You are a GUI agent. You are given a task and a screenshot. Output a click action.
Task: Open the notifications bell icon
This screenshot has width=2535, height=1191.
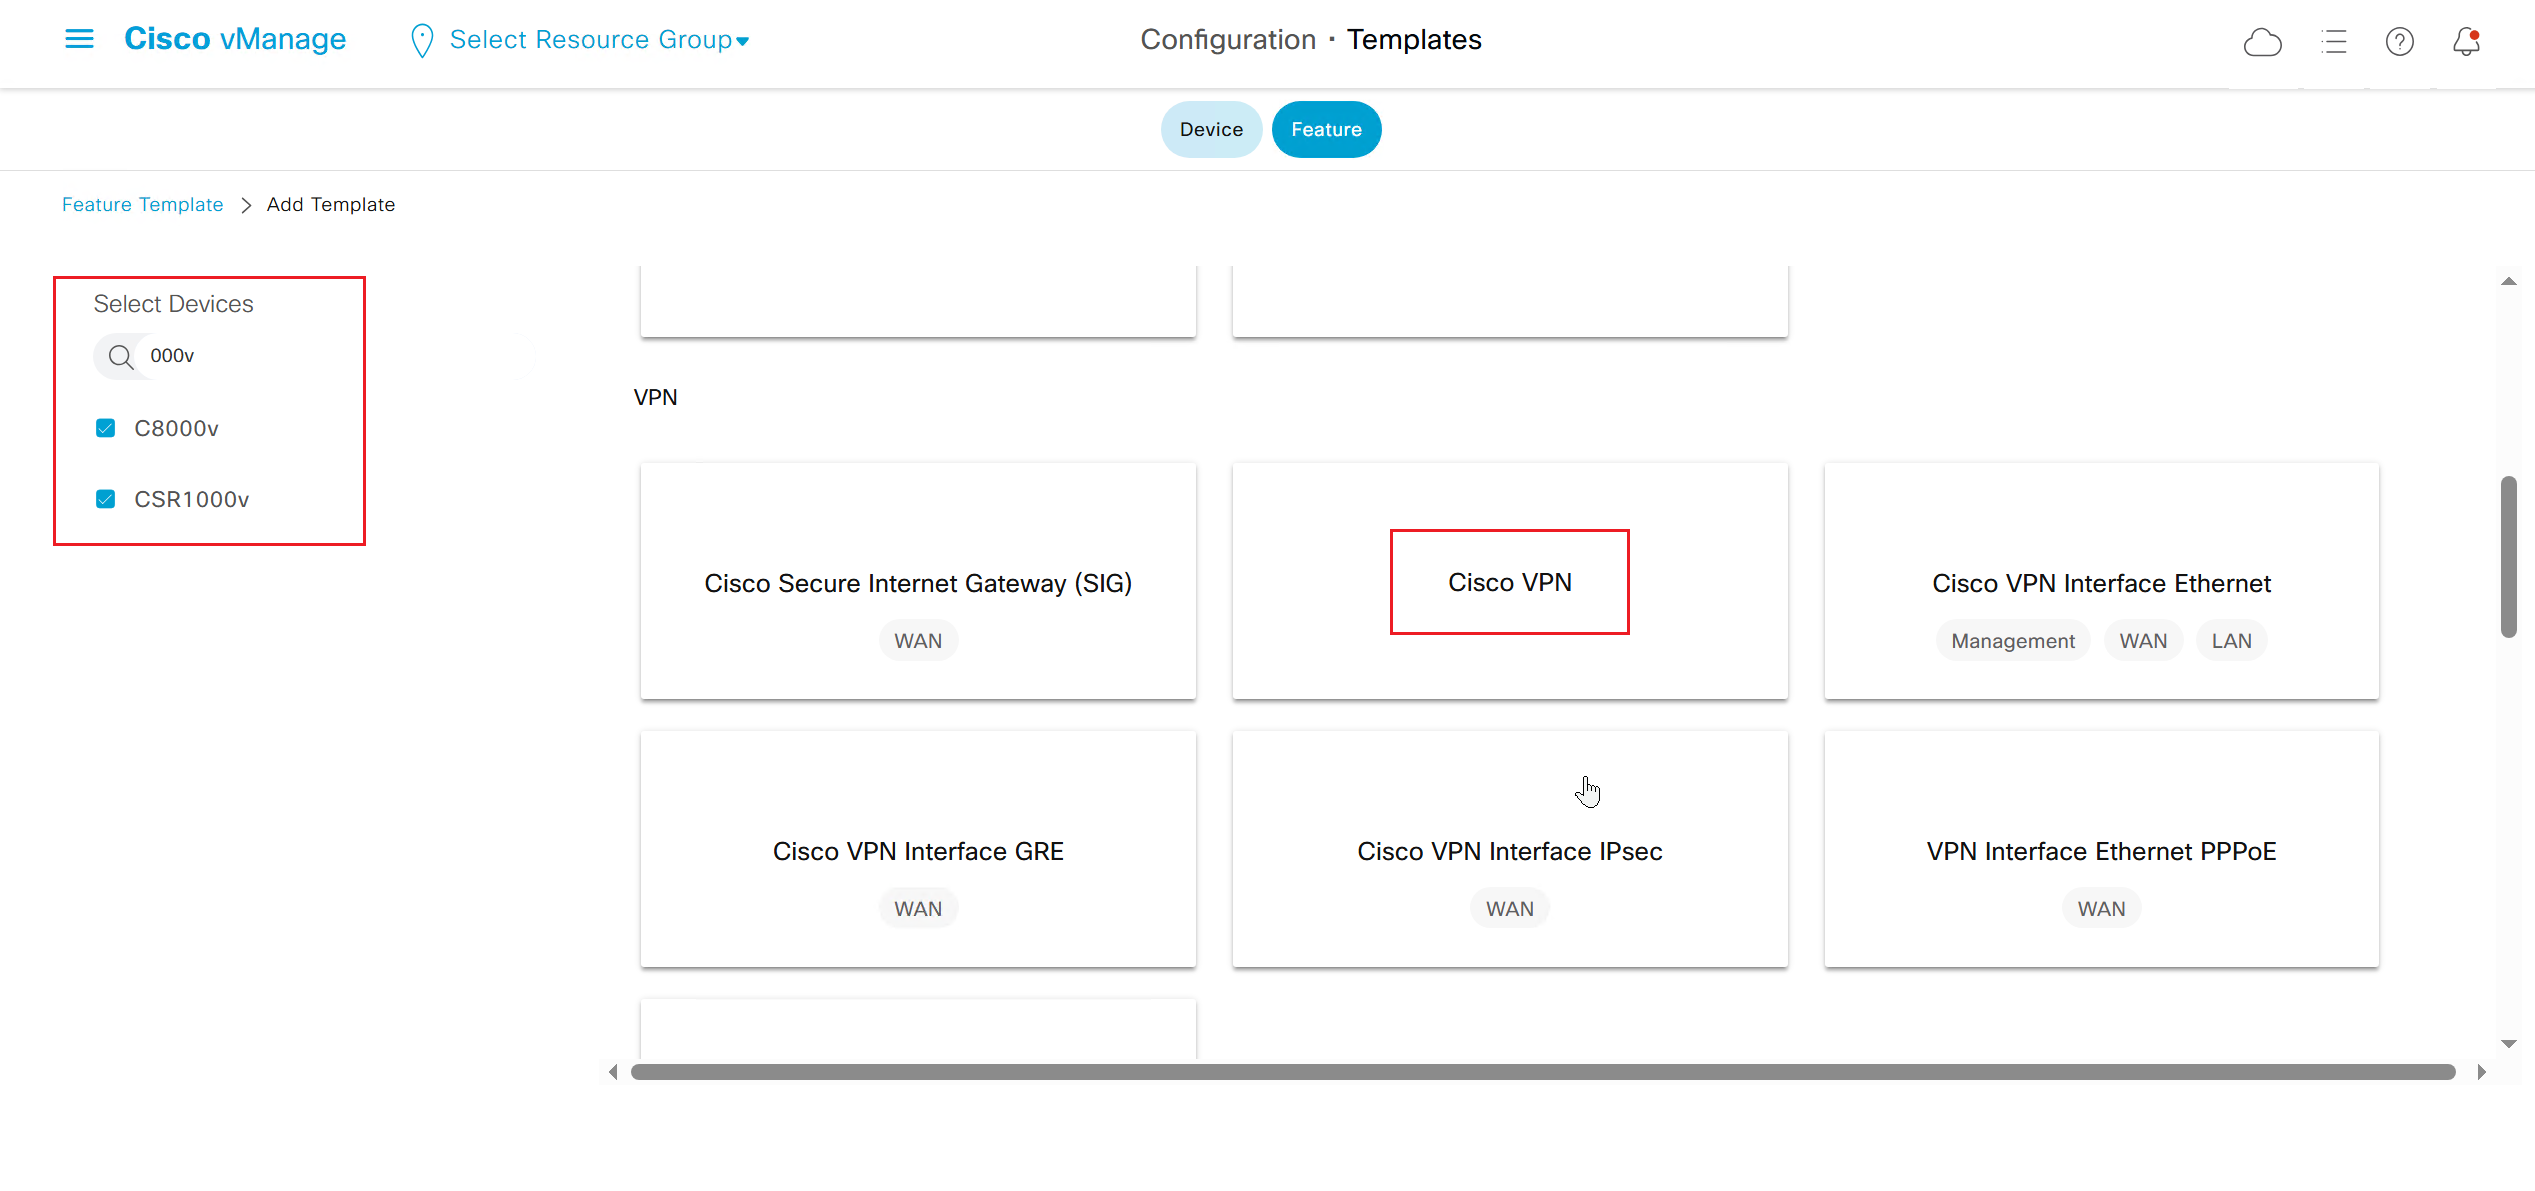click(x=2466, y=42)
